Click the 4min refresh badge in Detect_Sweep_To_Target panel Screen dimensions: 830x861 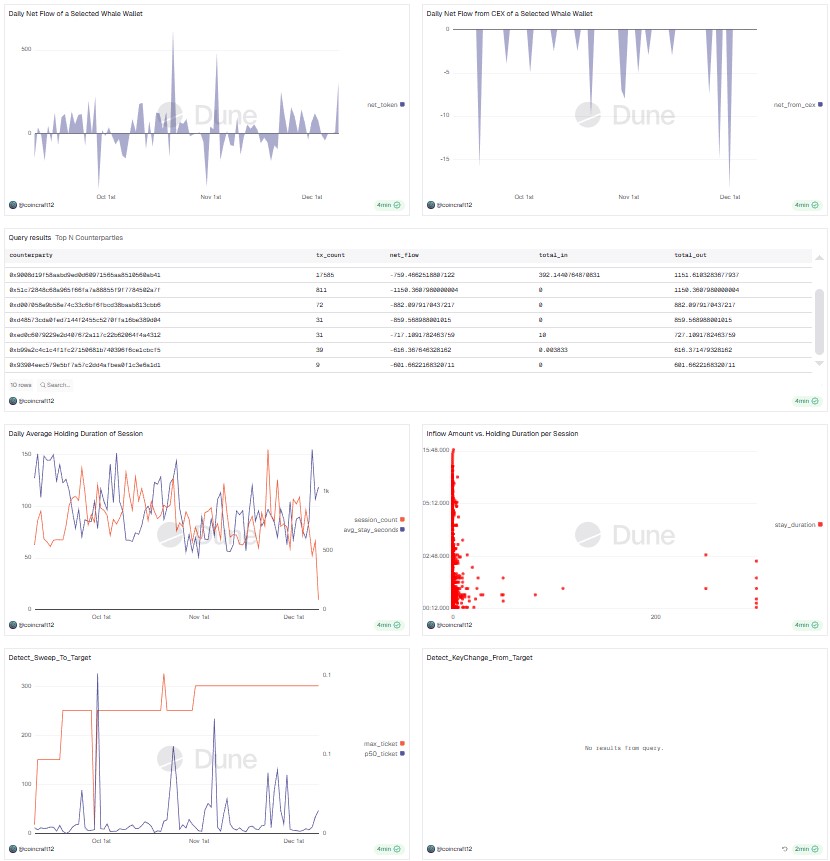[x=389, y=849]
